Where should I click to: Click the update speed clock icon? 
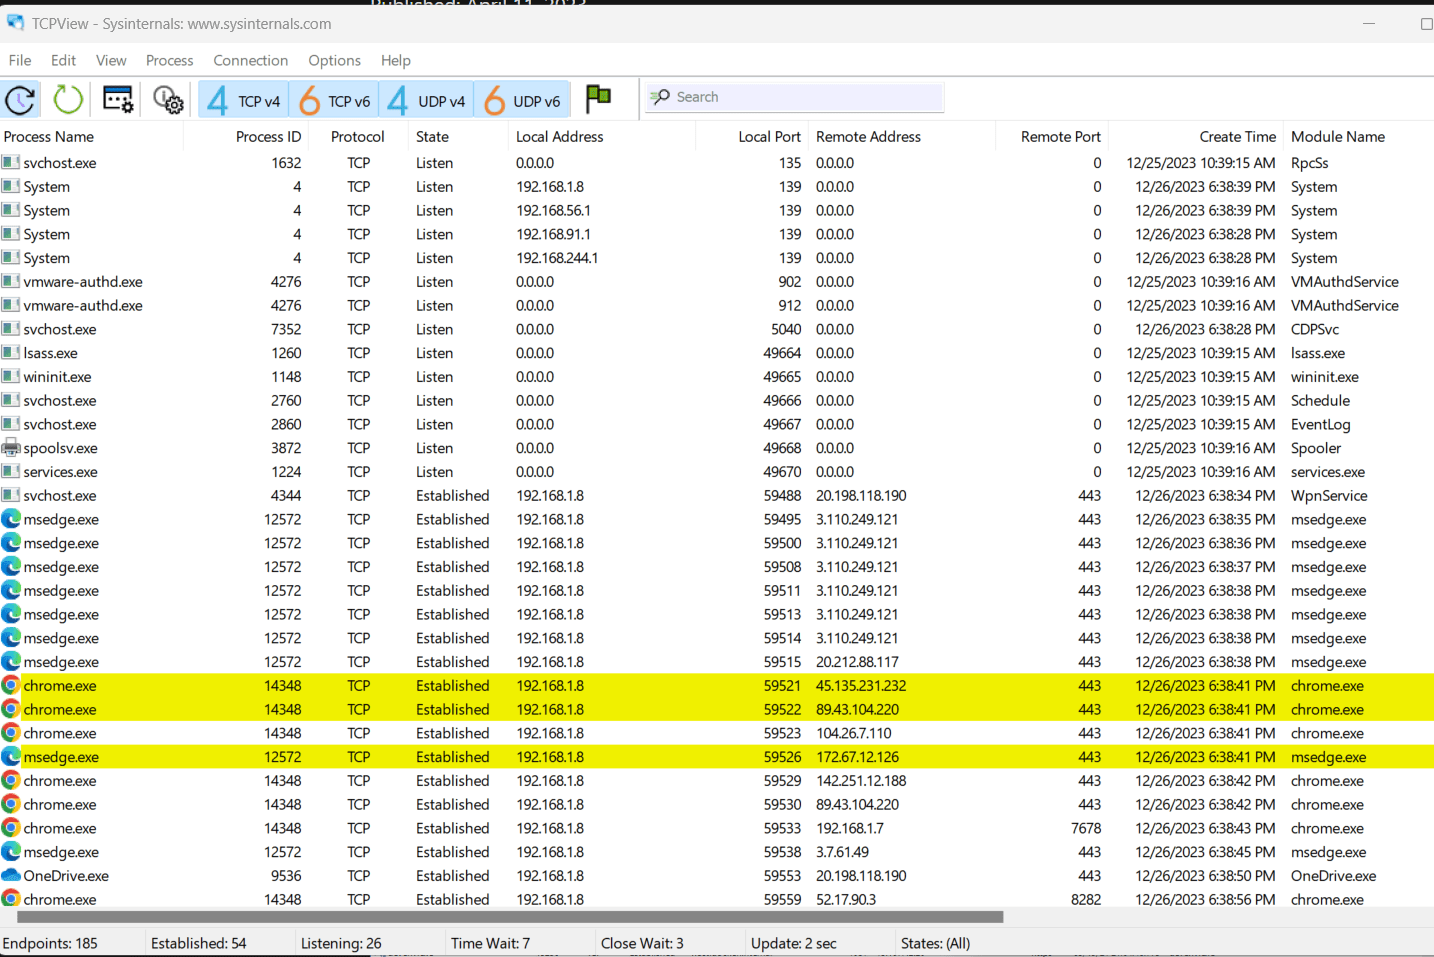(21, 99)
